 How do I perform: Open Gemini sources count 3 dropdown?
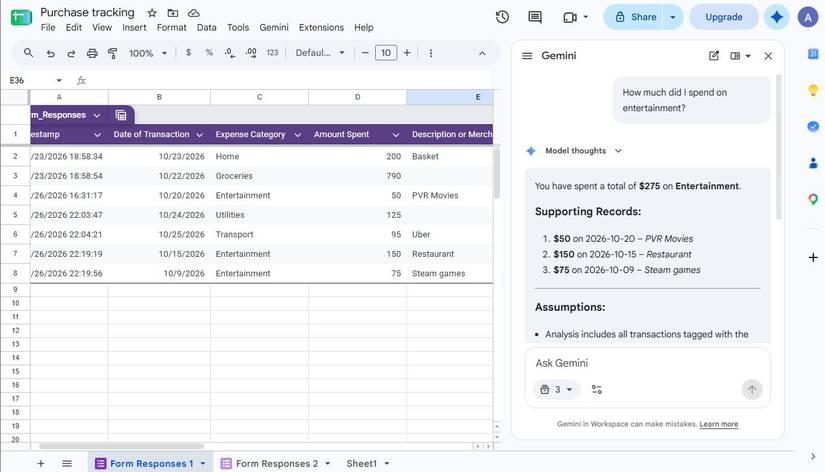[x=556, y=389]
